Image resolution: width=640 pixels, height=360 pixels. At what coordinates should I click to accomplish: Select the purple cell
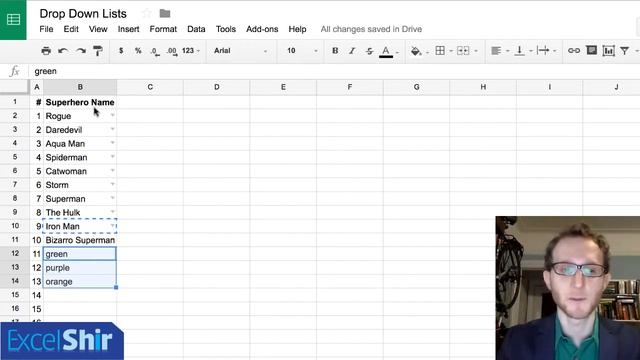[80, 268]
